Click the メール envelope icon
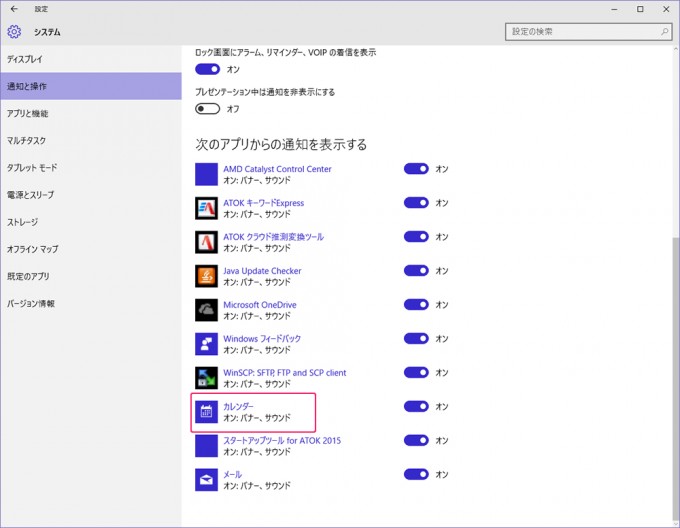 [x=206, y=479]
